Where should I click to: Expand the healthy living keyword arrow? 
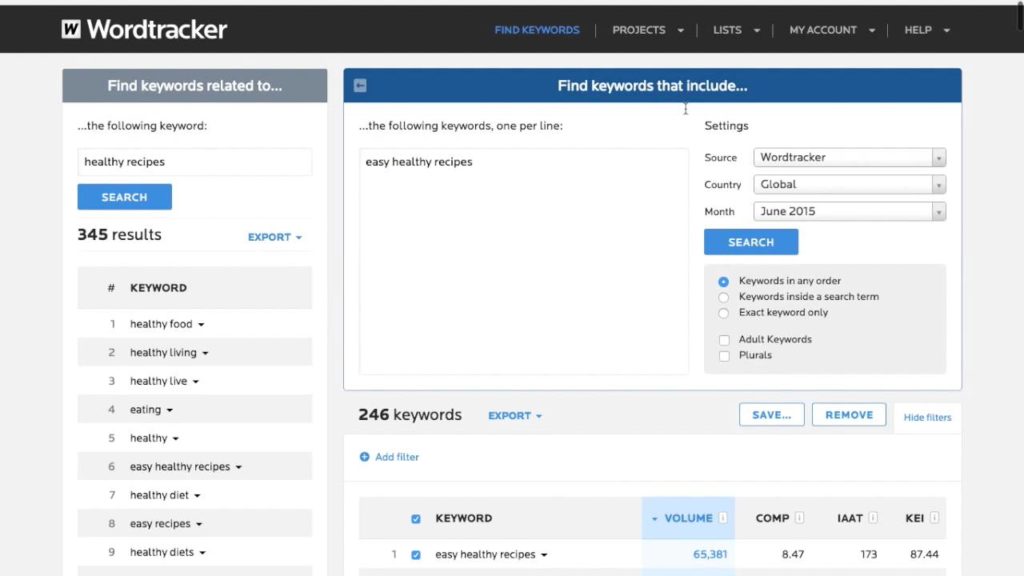205,353
